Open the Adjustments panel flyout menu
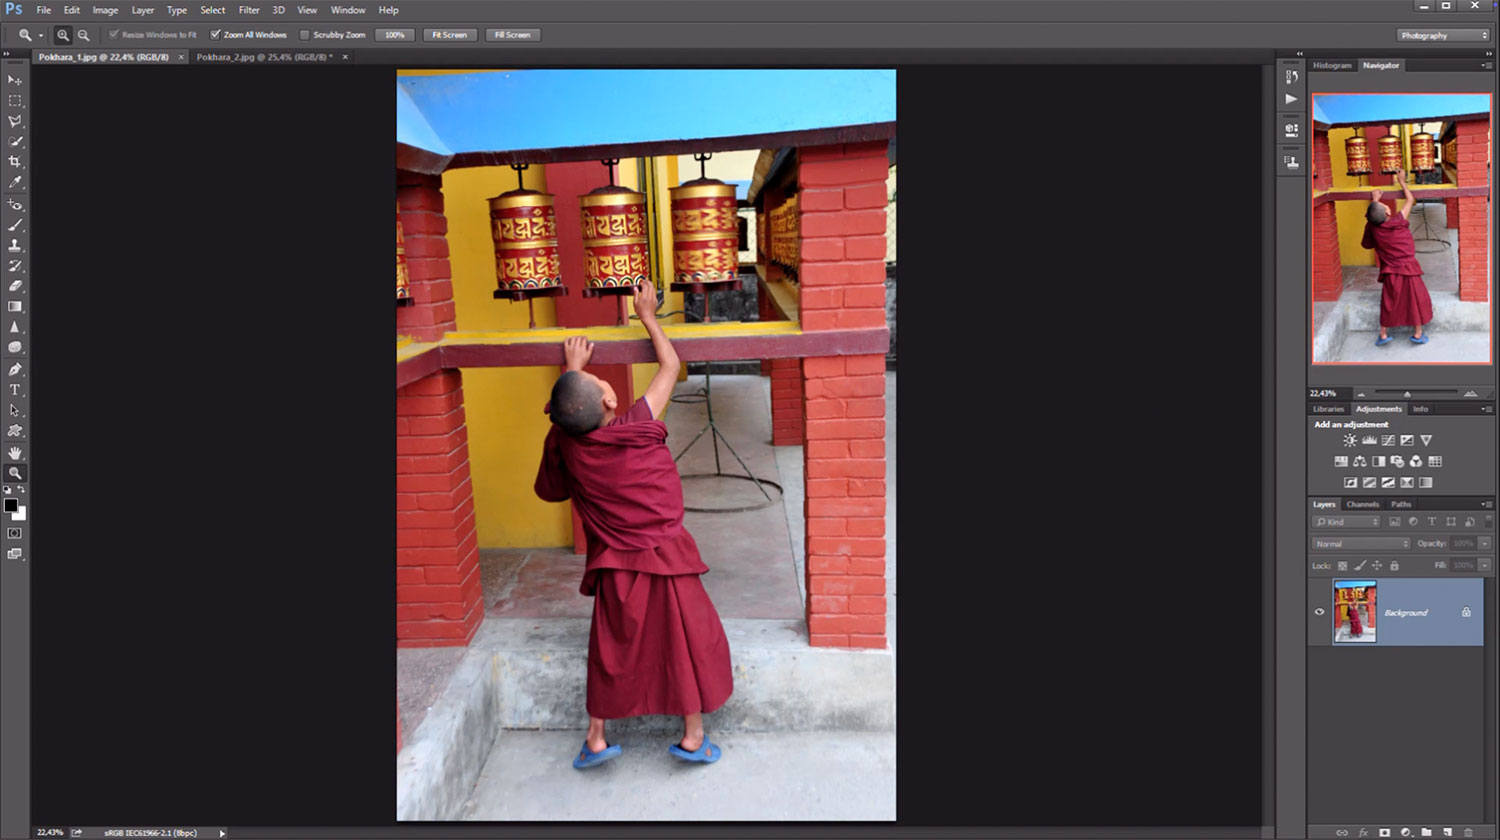The width and height of the screenshot is (1500, 840). pos(1487,409)
